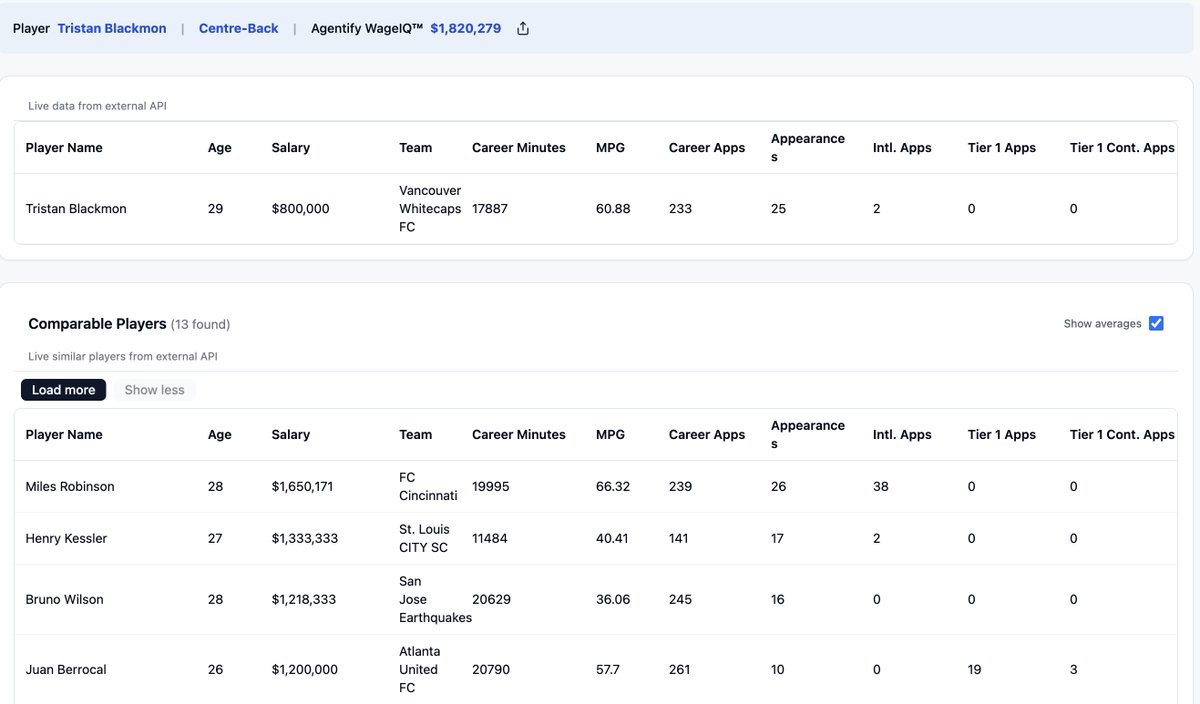Screen dimensions: 1200x704
Task: Toggle the Show averages checkbox
Action: point(1156,323)
